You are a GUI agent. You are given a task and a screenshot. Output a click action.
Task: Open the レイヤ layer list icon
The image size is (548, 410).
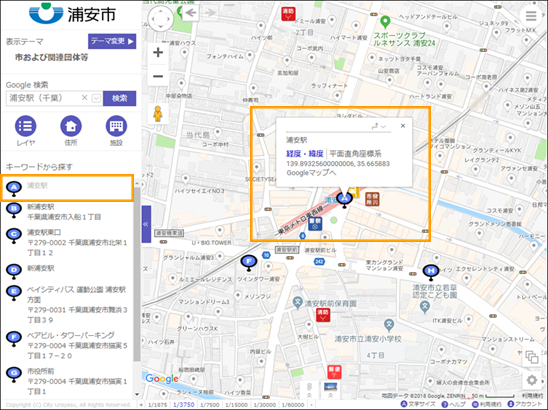[25, 126]
